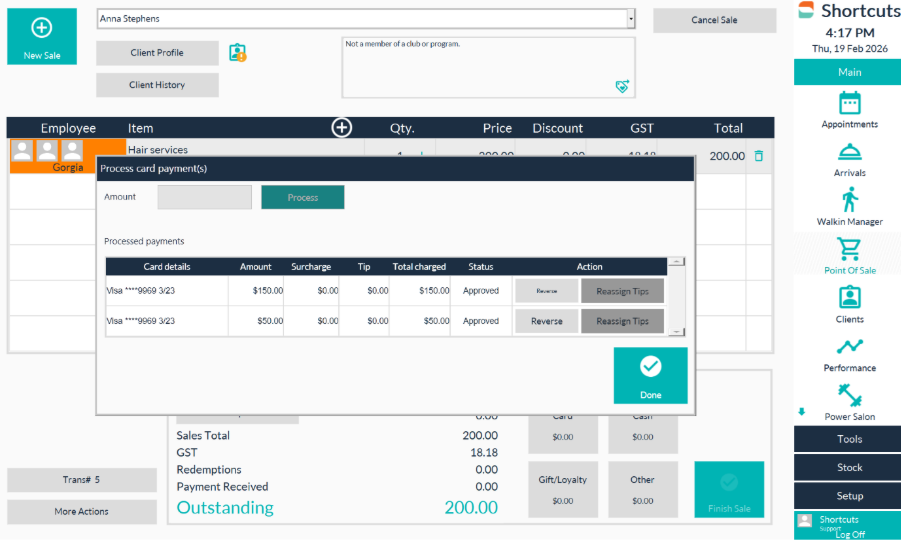Switch to the Stock tab

[x=848, y=467]
